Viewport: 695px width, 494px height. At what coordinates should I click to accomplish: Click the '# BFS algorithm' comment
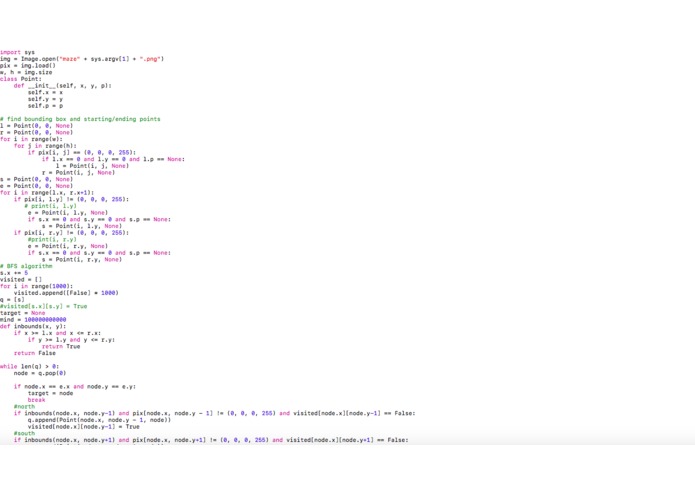[26, 266]
